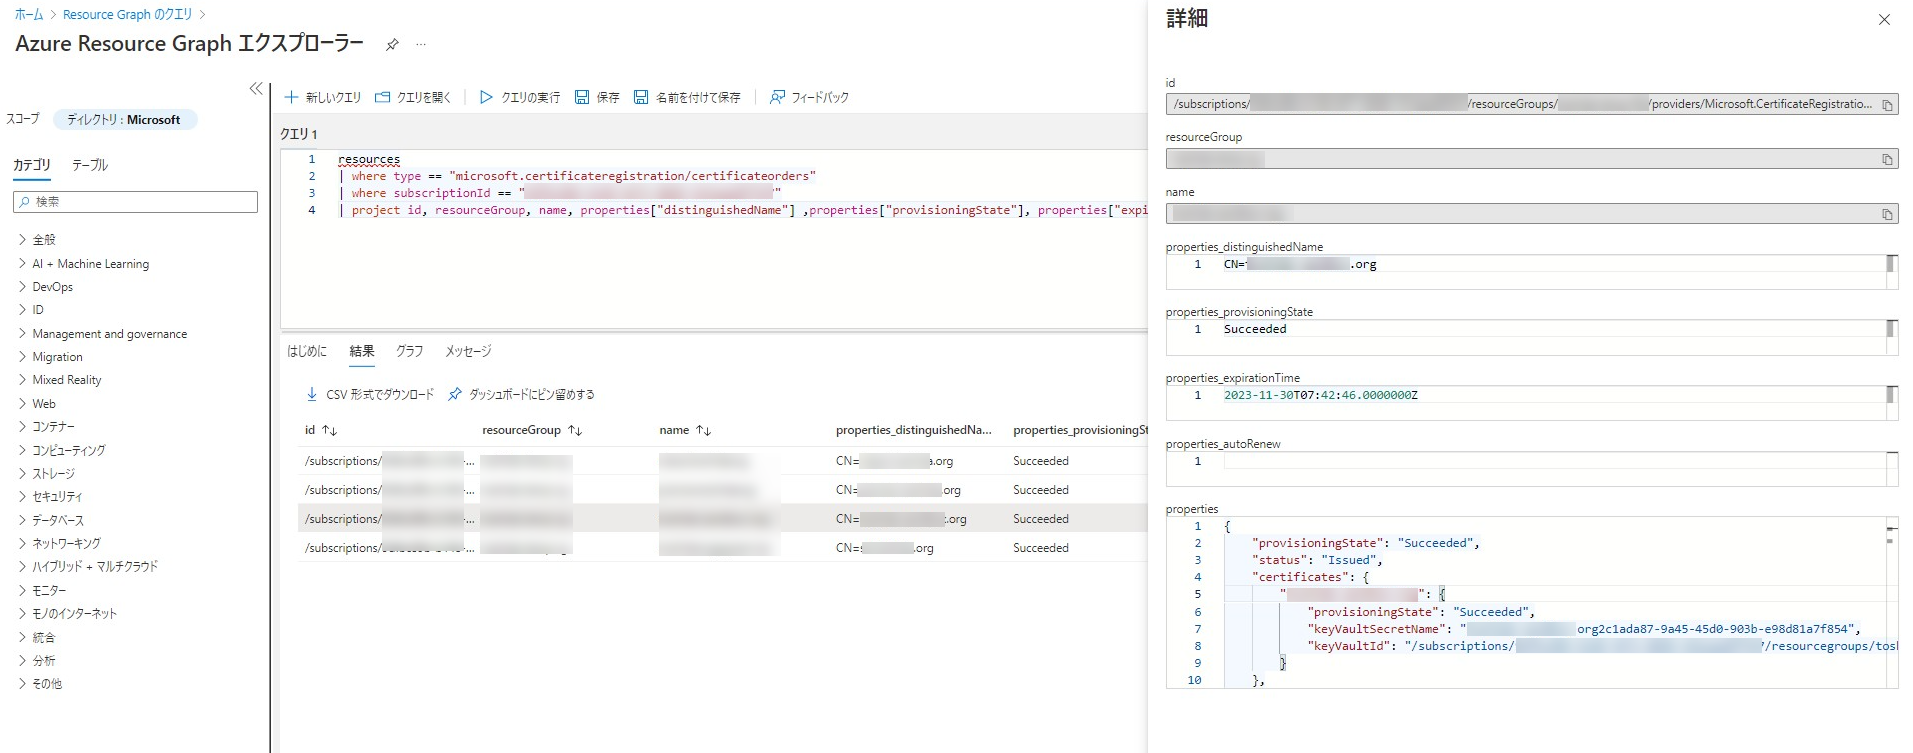Change the ディレクトリ: Microsoft scope

coord(124,119)
